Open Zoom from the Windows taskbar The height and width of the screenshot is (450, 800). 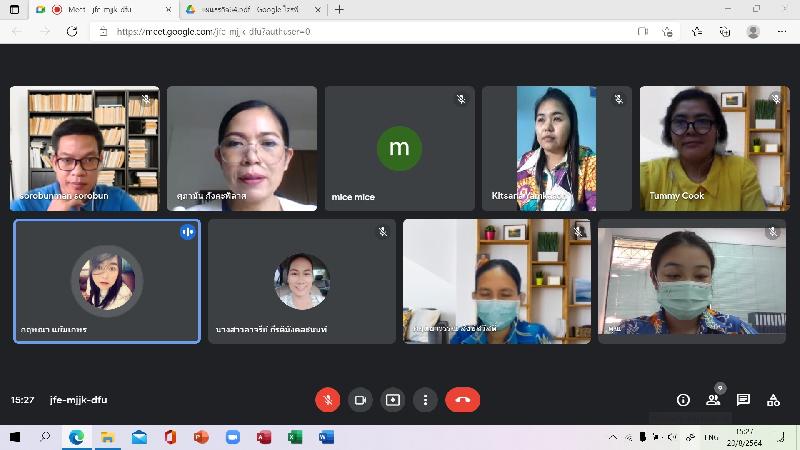tap(233, 437)
